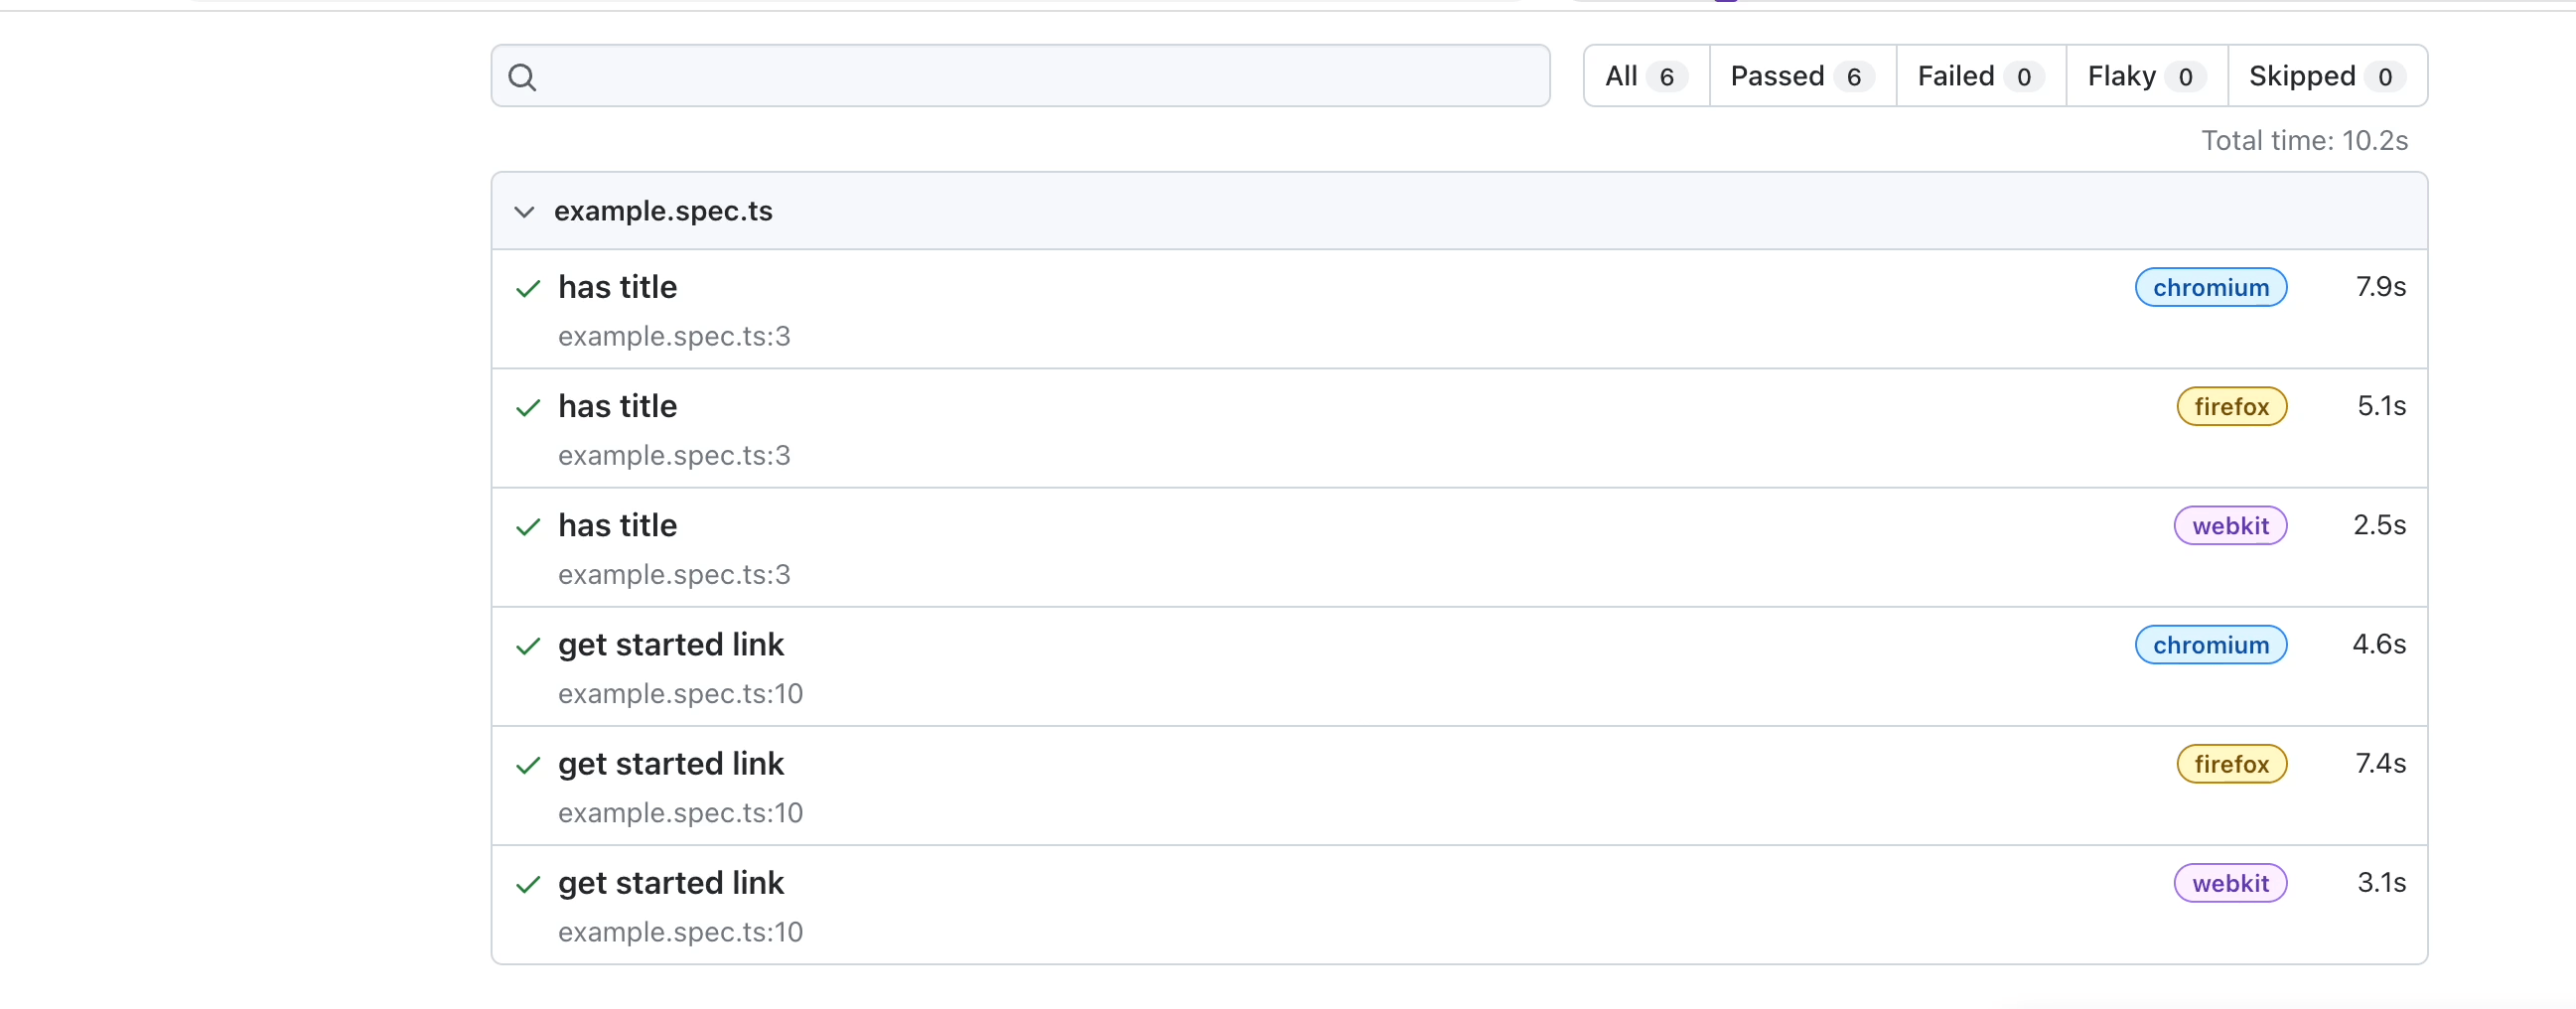The height and width of the screenshot is (1009, 2576).
Task: Click the search magnifier icon
Action: coord(522,77)
